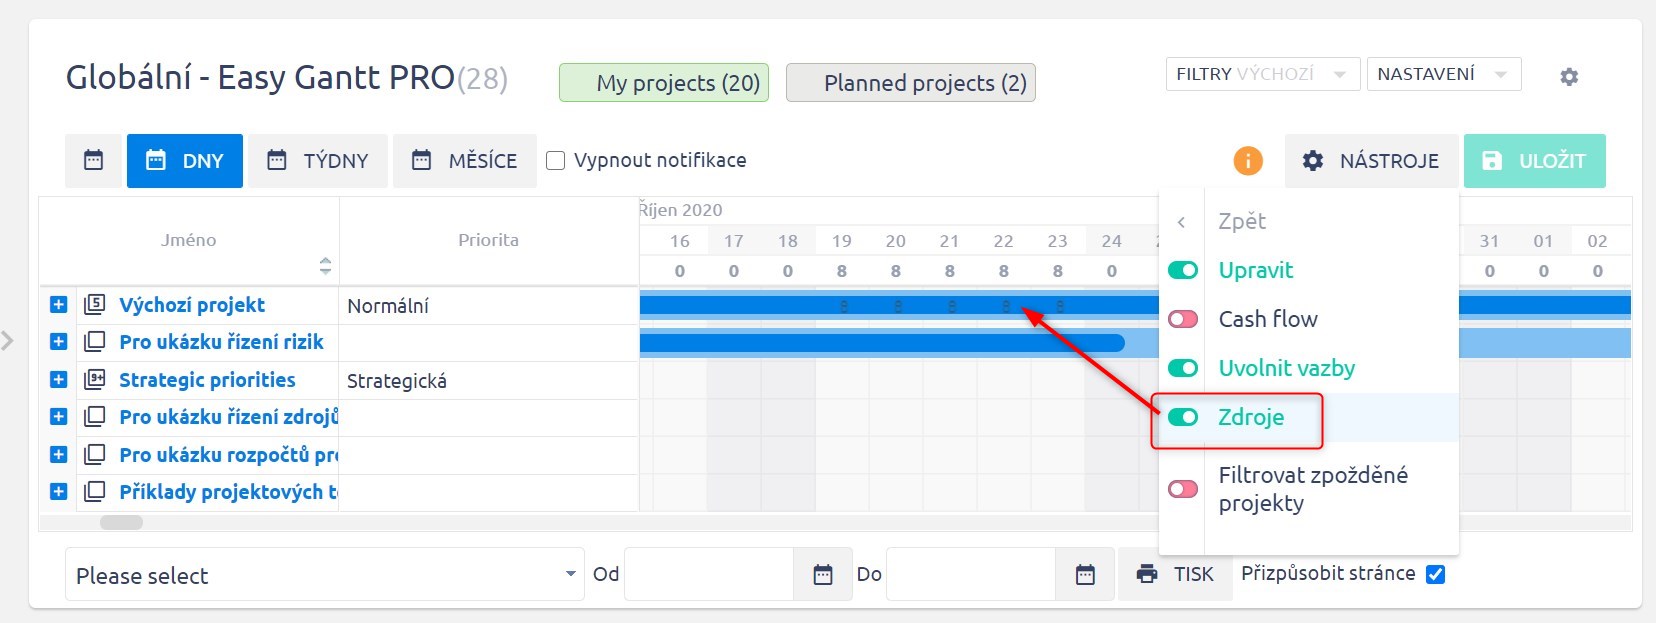Open the Please select combo box
Viewport: 1656px width, 623px height.
[x=325, y=575]
